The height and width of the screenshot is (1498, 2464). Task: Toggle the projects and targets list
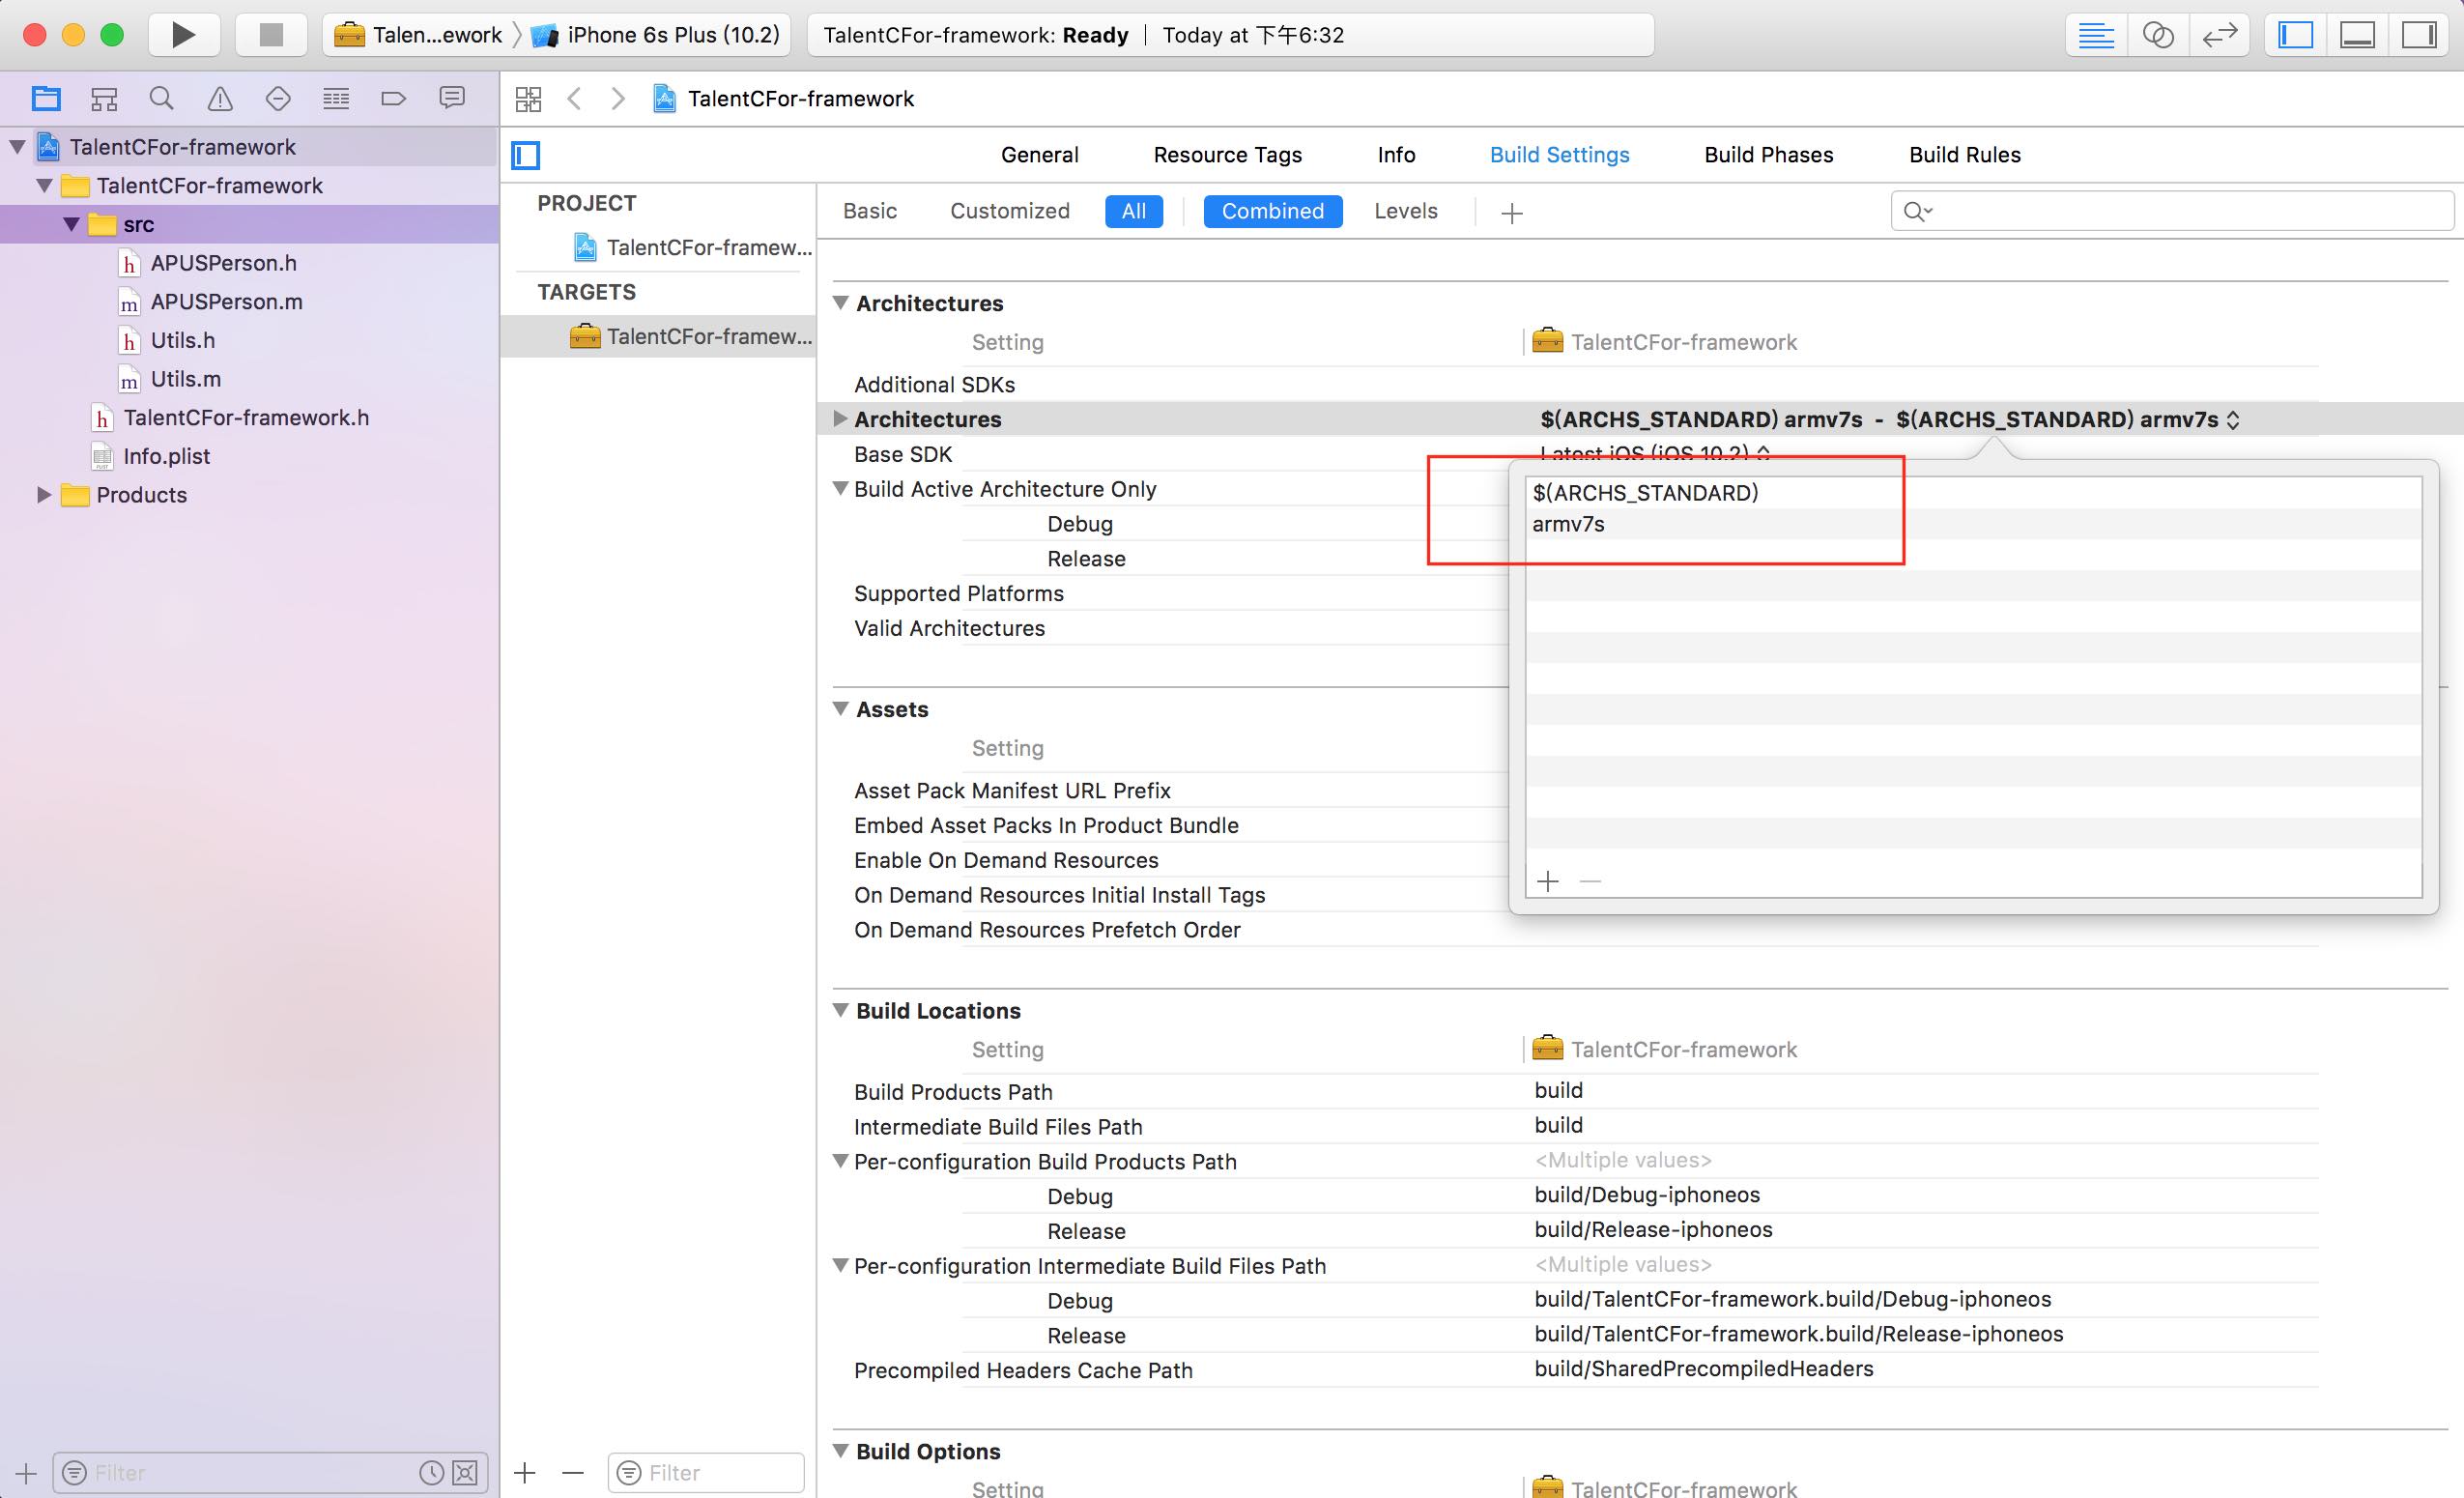(x=526, y=155)
